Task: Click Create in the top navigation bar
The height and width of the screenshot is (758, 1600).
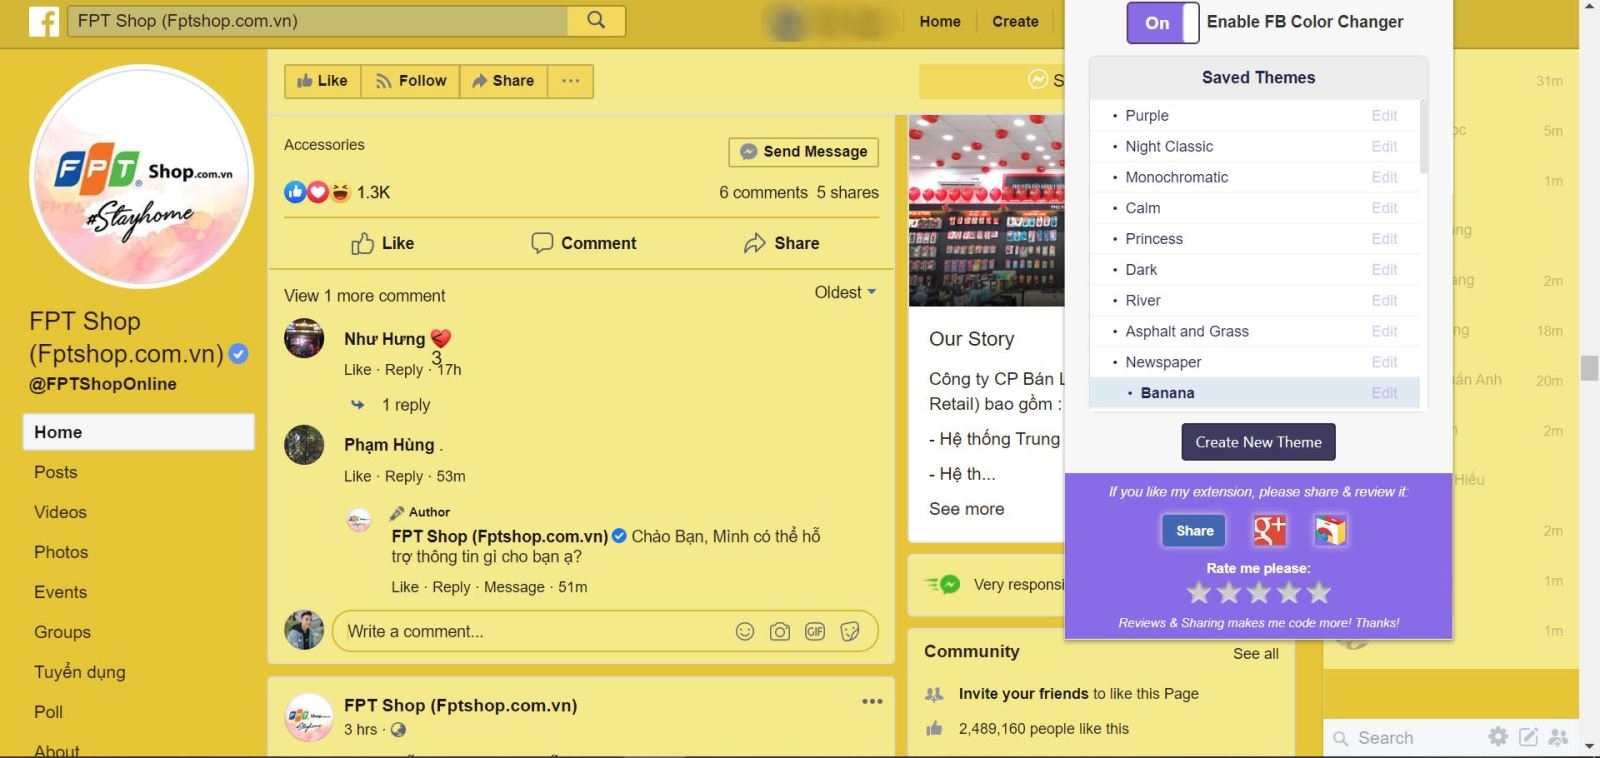Action: (1015, 21)
